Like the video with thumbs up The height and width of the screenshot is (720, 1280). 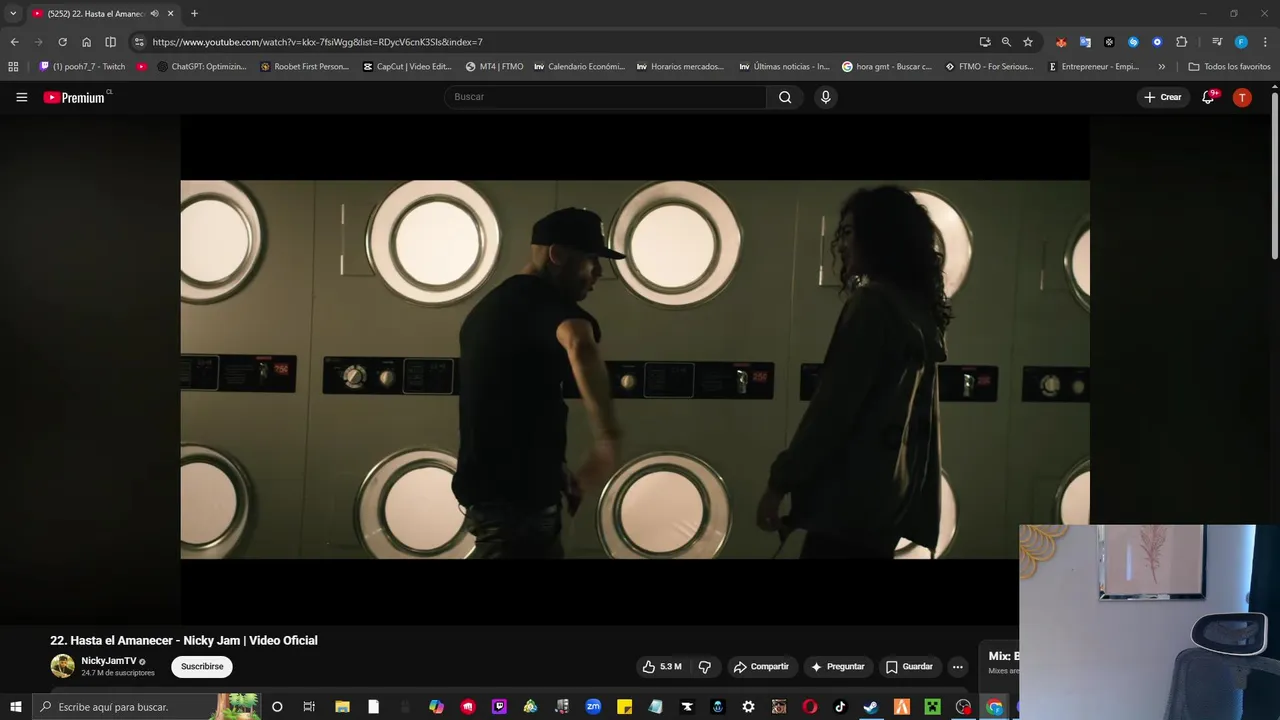click(x=662, y=667)
